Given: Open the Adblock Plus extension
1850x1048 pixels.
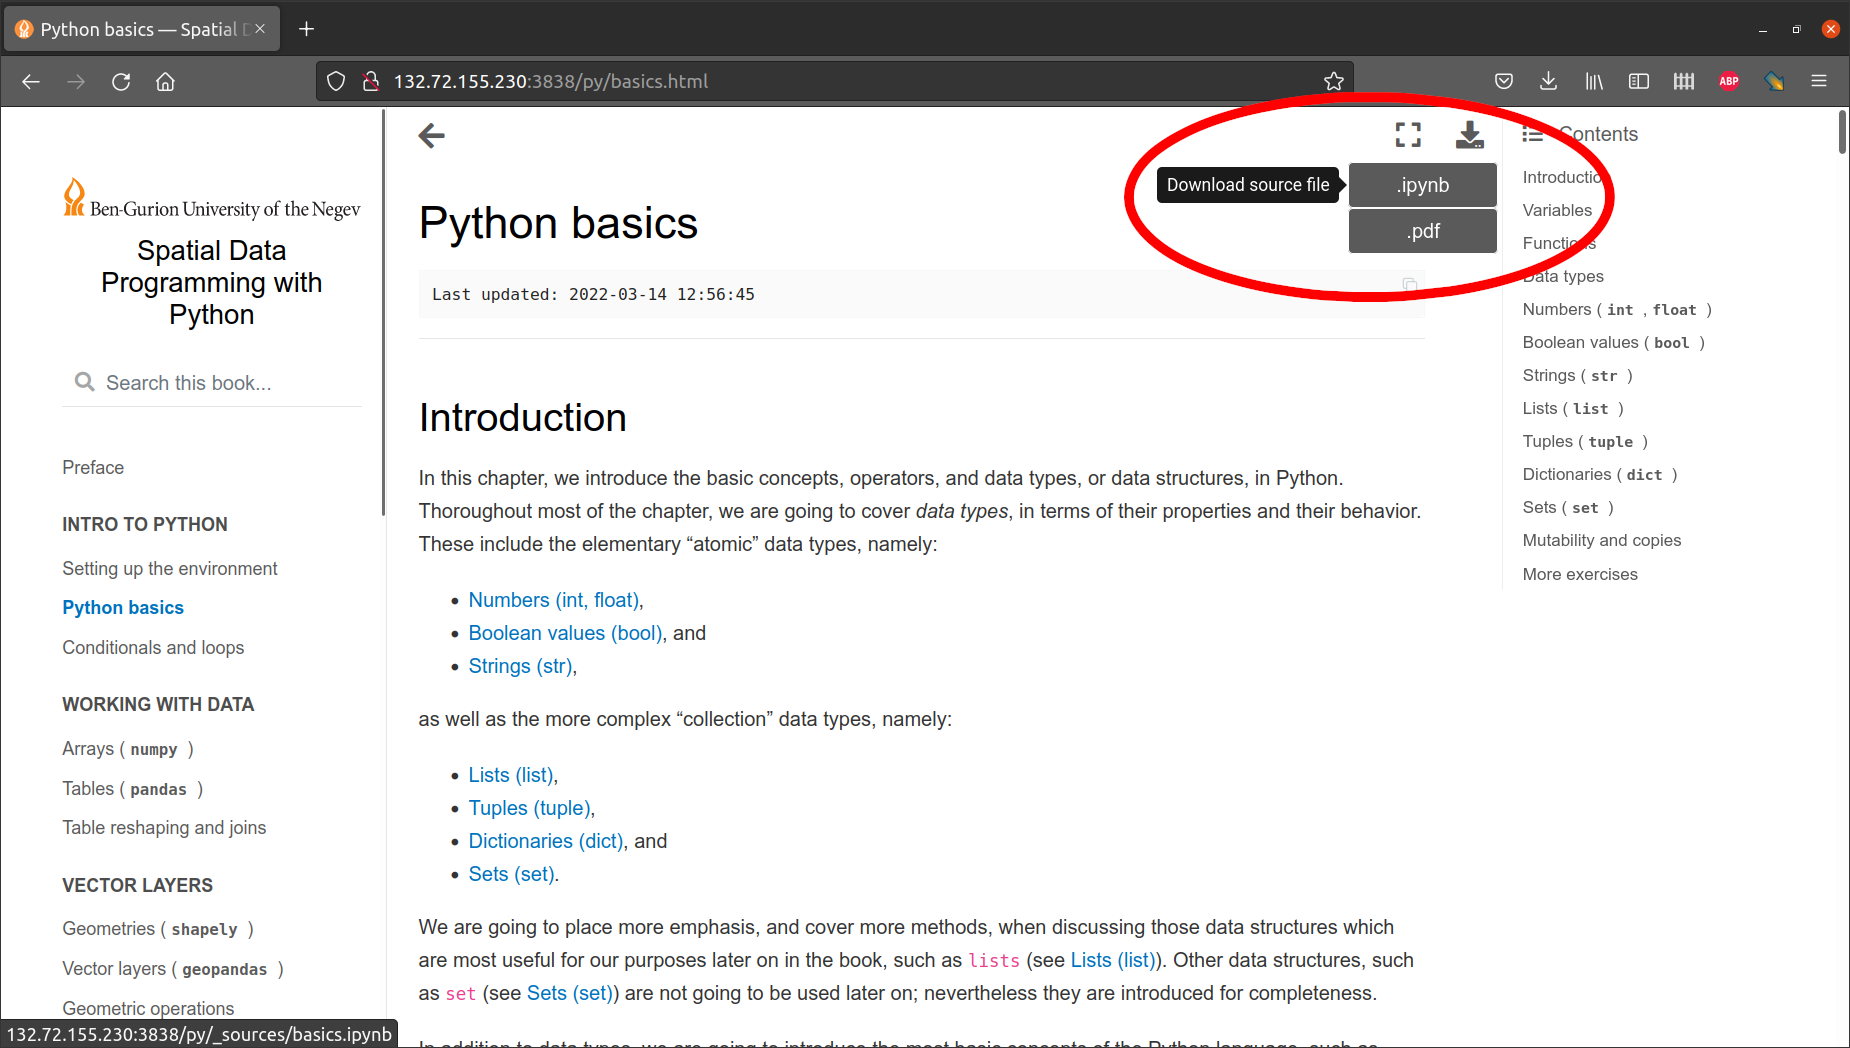Looking at the screenshot, I should click(1729, 82).
